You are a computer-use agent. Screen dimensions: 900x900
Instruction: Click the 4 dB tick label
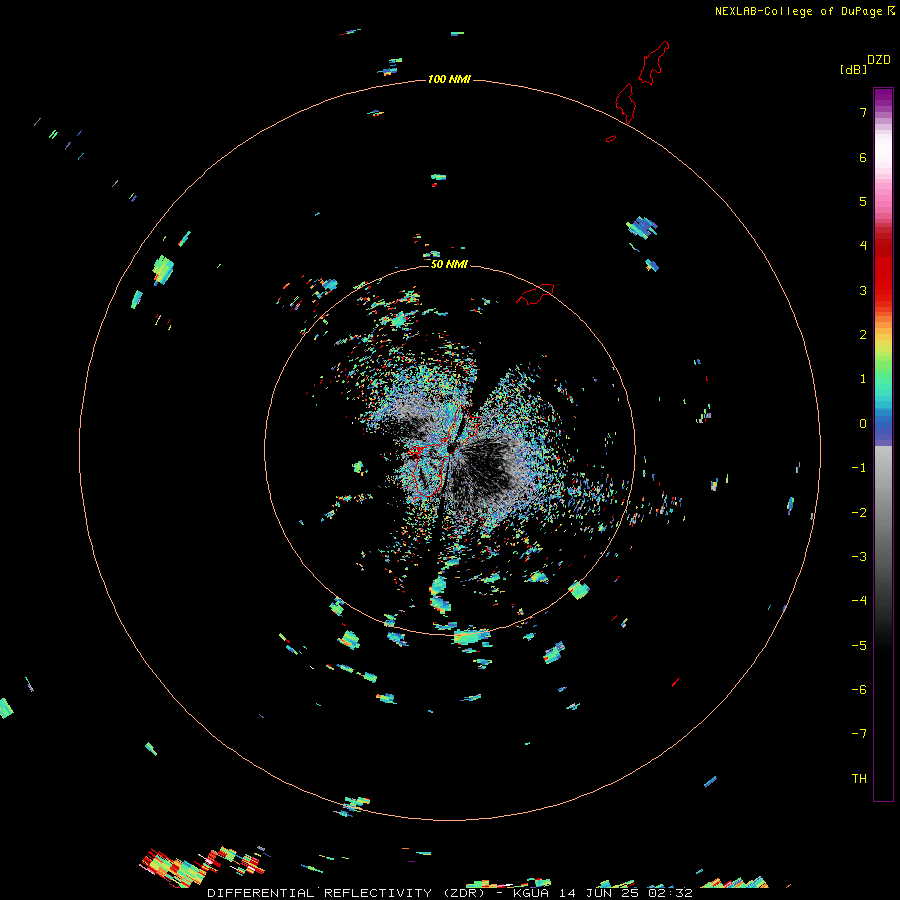(863, 246)
